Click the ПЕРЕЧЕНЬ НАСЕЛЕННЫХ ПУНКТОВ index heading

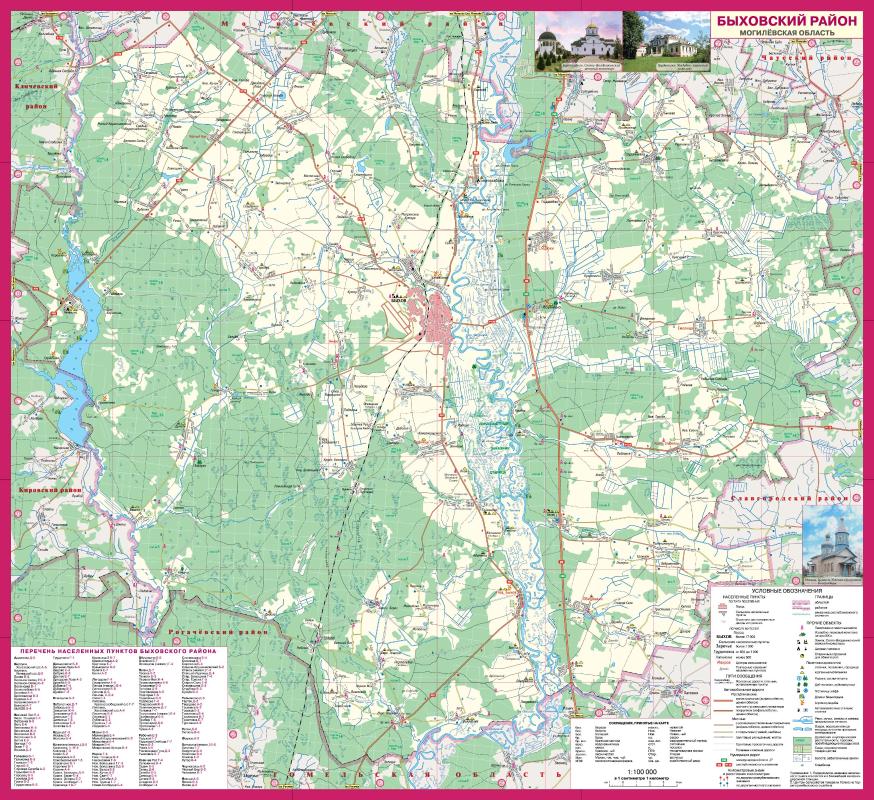coord(118,651)
